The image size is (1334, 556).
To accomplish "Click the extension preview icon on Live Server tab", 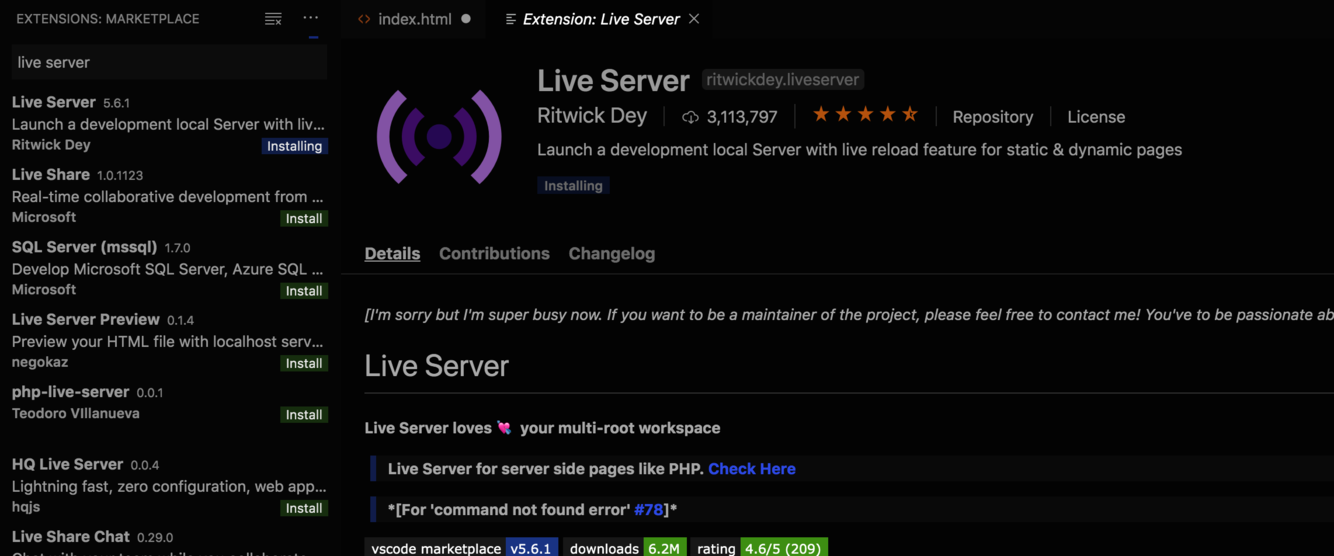I will click(510, 19).
